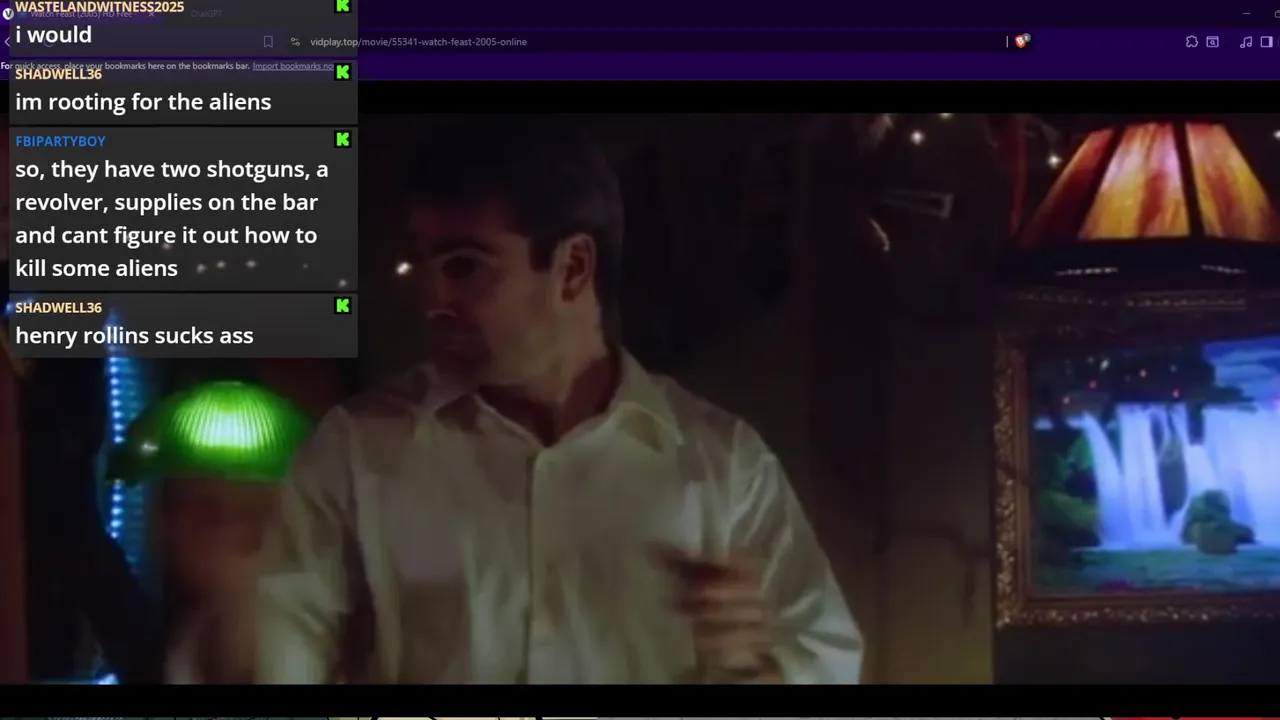1280x720 pixels.
Task: Click the Kick badge on the 'henry rollins' message
Action: point(343,306)
